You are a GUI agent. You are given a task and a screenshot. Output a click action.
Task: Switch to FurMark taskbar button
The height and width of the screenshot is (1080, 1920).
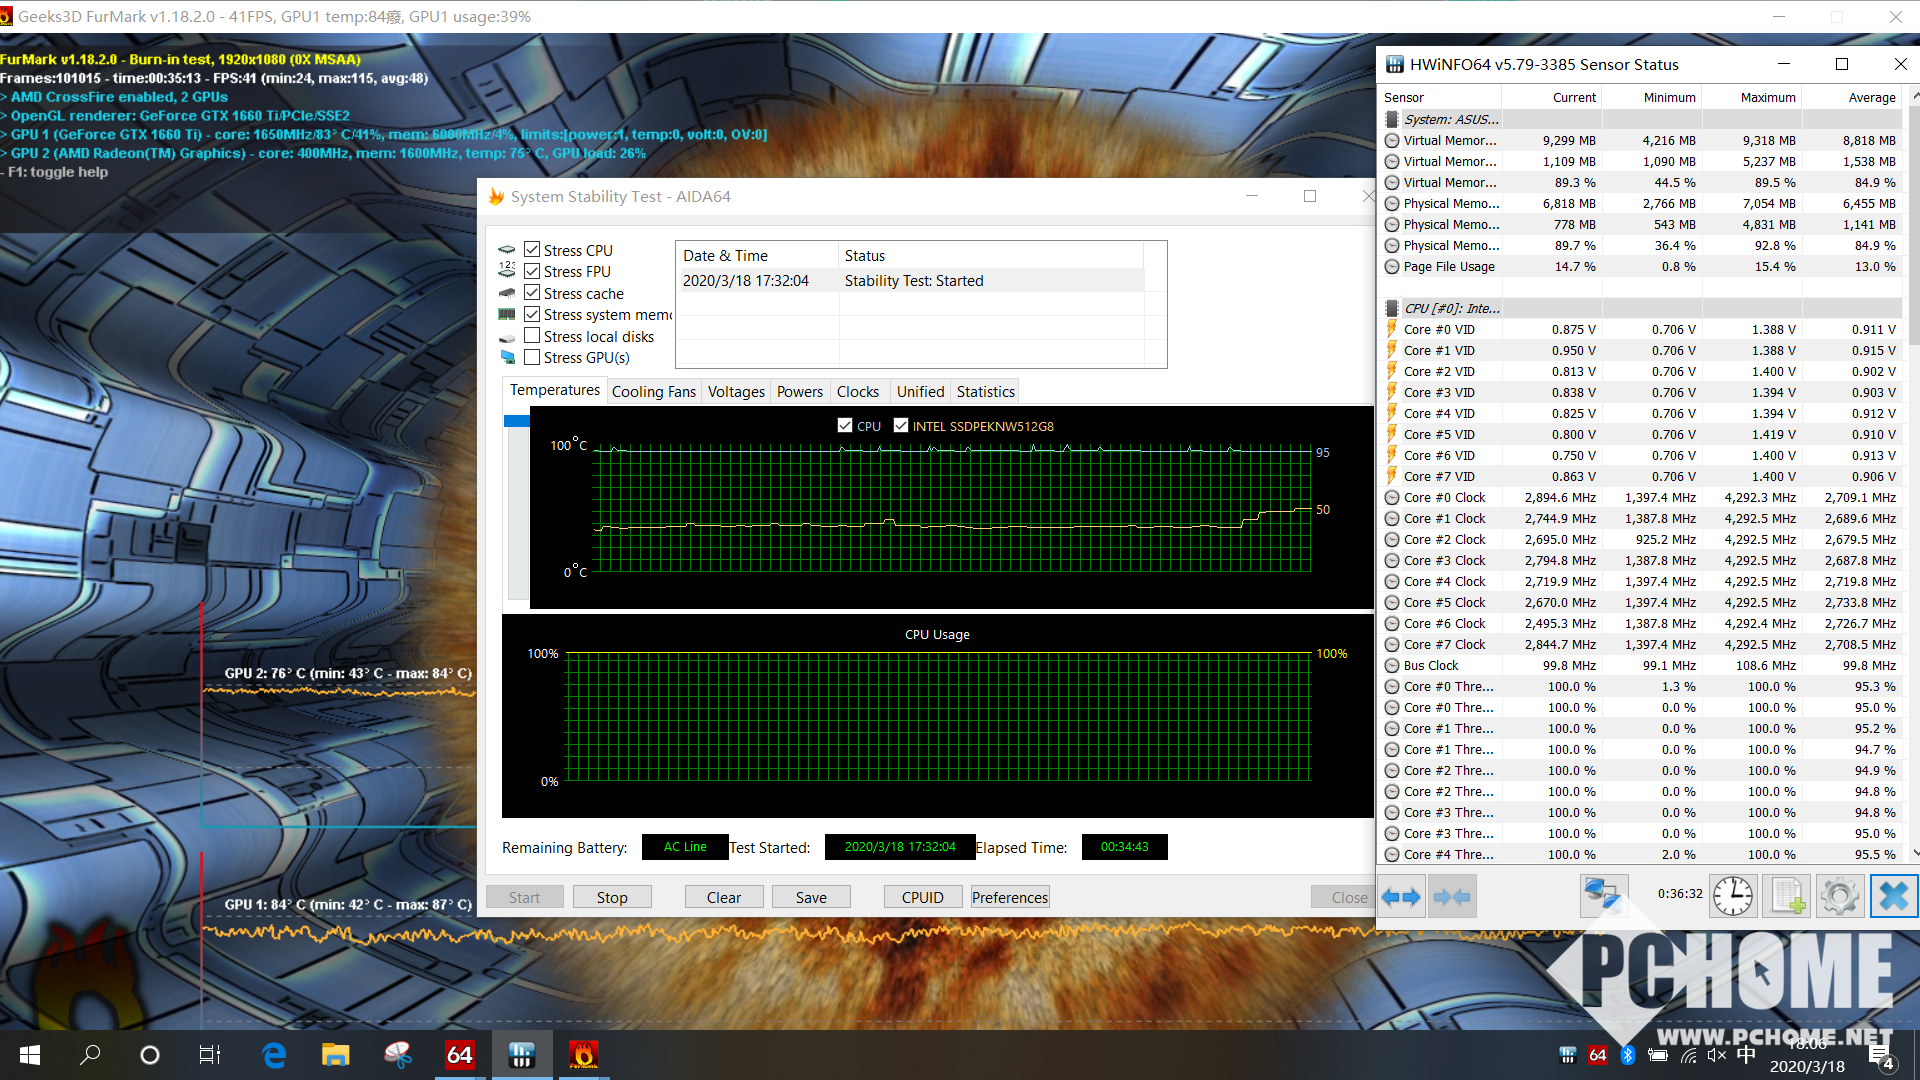click(x=583, y=1055)
